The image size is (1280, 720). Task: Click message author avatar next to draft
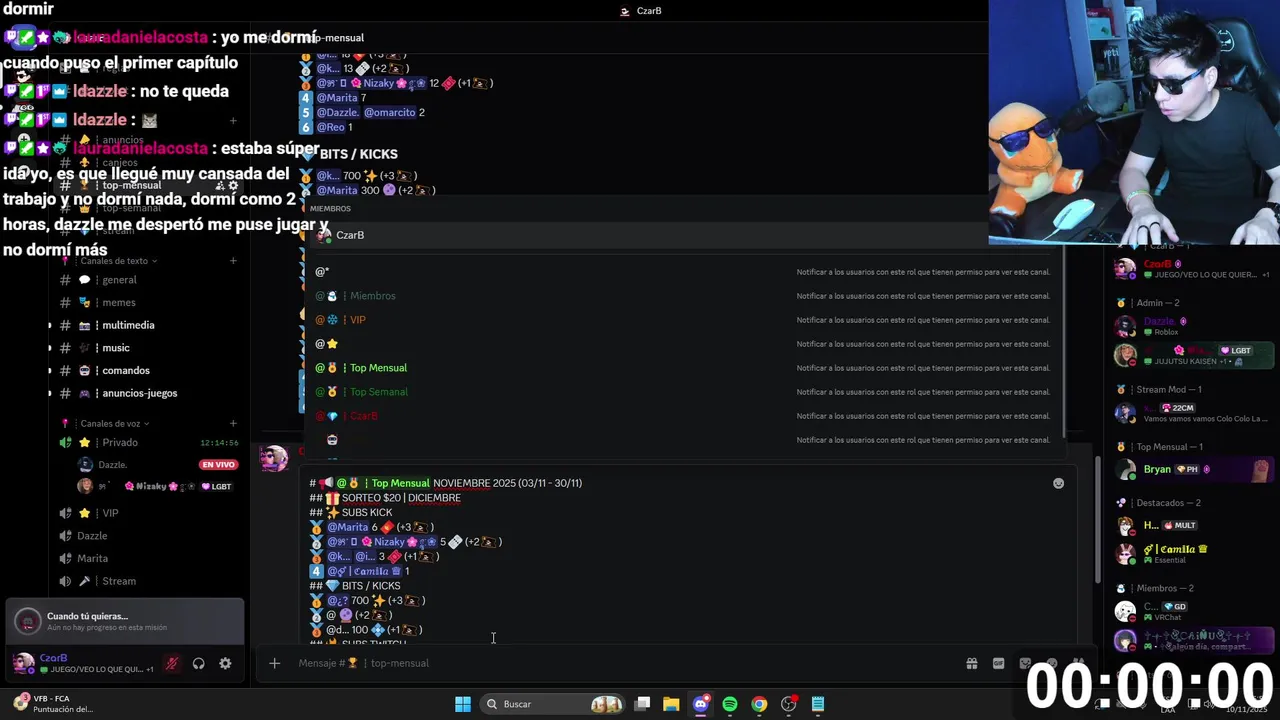pos(273,459)
